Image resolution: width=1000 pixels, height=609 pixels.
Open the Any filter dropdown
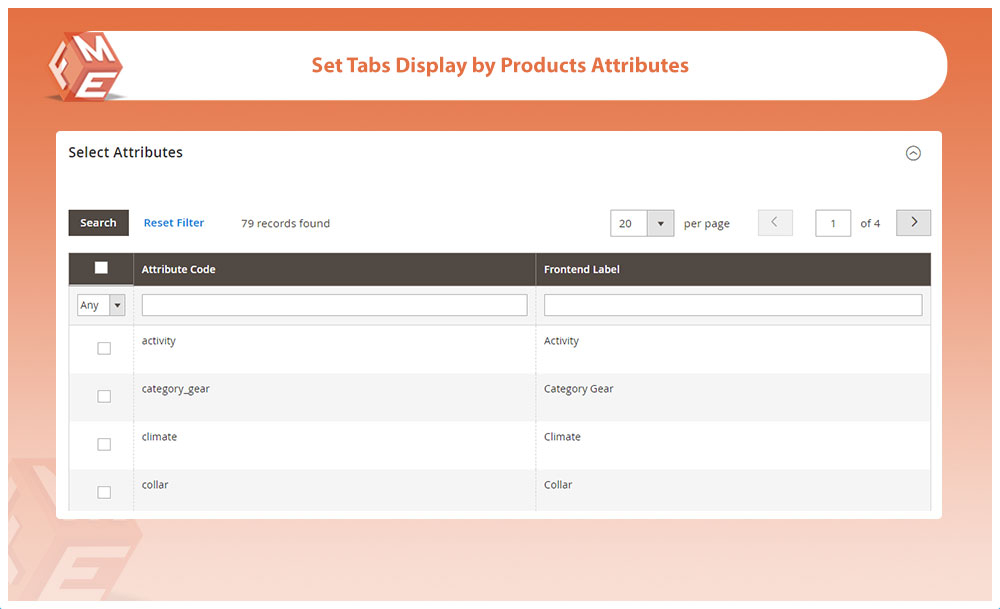tap(101, 305)
